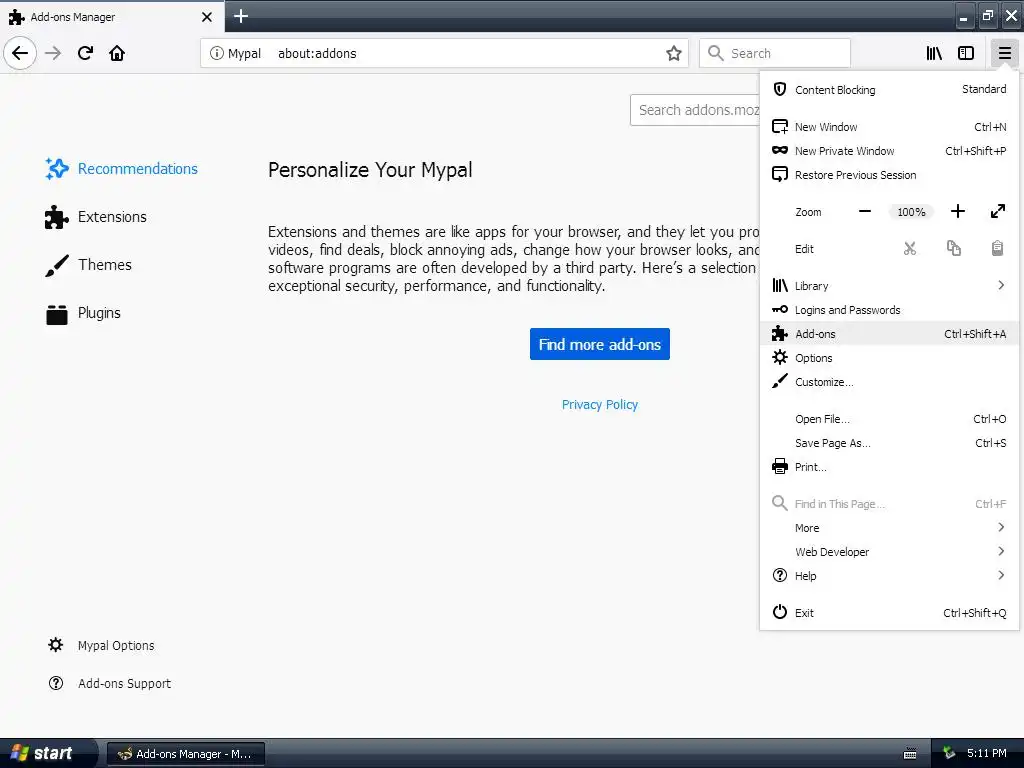Click Find in This Page...
Viewport: 1024px width, 768px height.
point(889,504)
